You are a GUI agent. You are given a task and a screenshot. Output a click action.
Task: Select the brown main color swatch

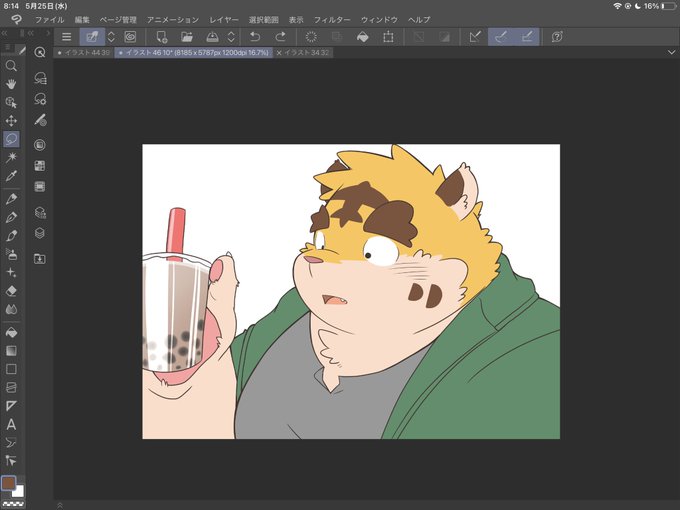[x=8, y=483]
